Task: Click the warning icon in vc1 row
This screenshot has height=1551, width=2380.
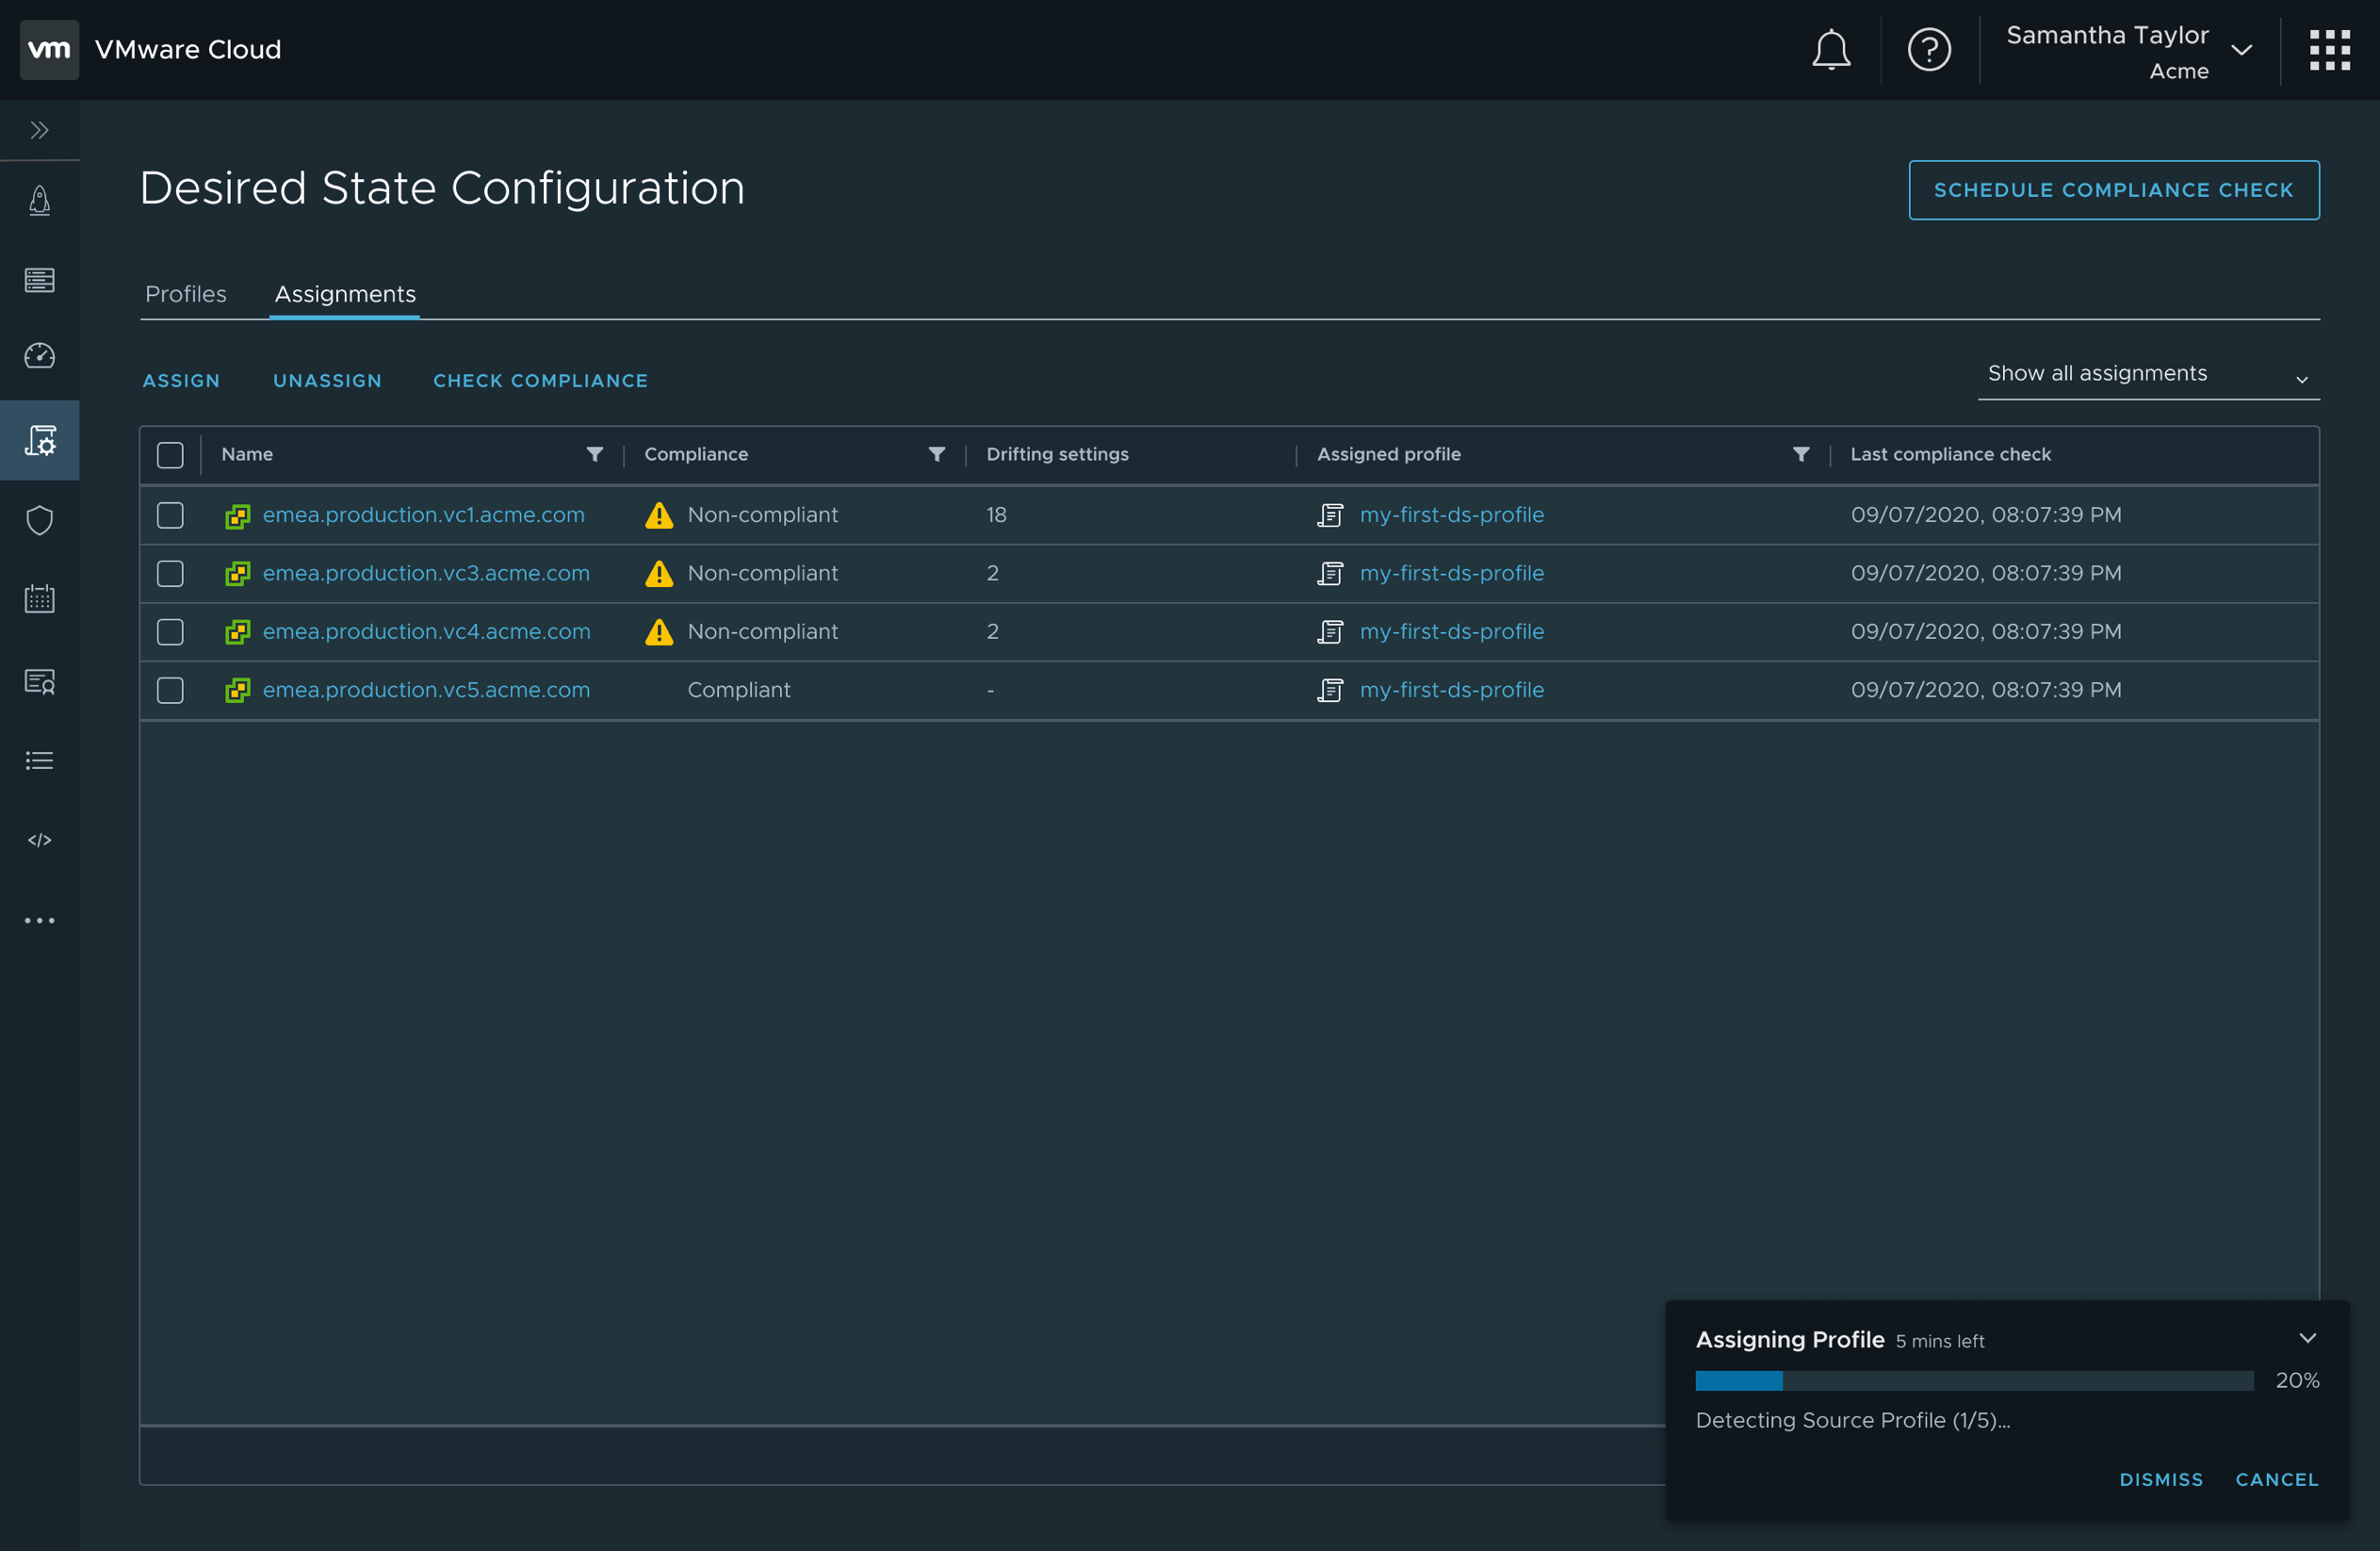Action: 659,515
